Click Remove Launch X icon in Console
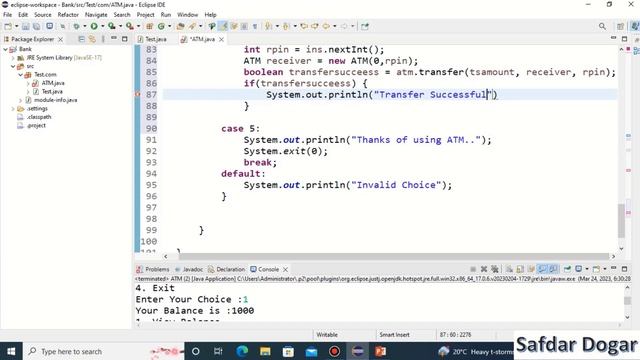This screenshot has height=360, width=640. (484, 269)
